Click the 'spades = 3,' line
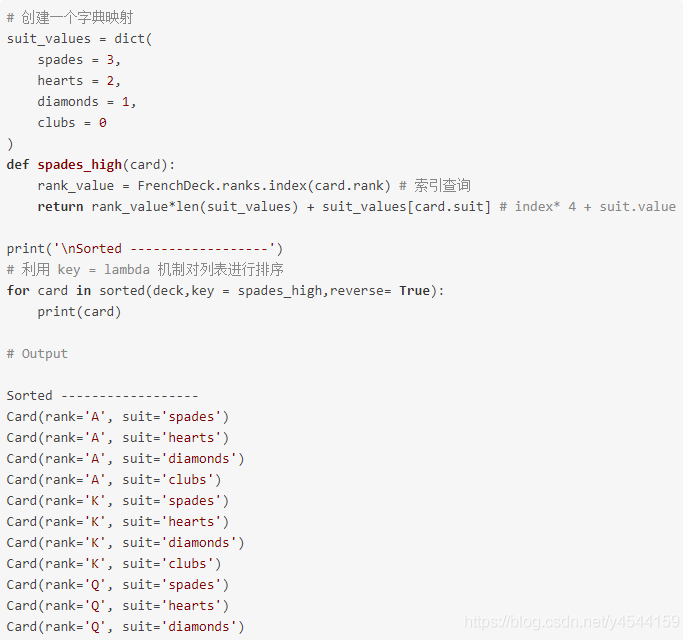This screenshot has height=640, width=689. (79, 60)
